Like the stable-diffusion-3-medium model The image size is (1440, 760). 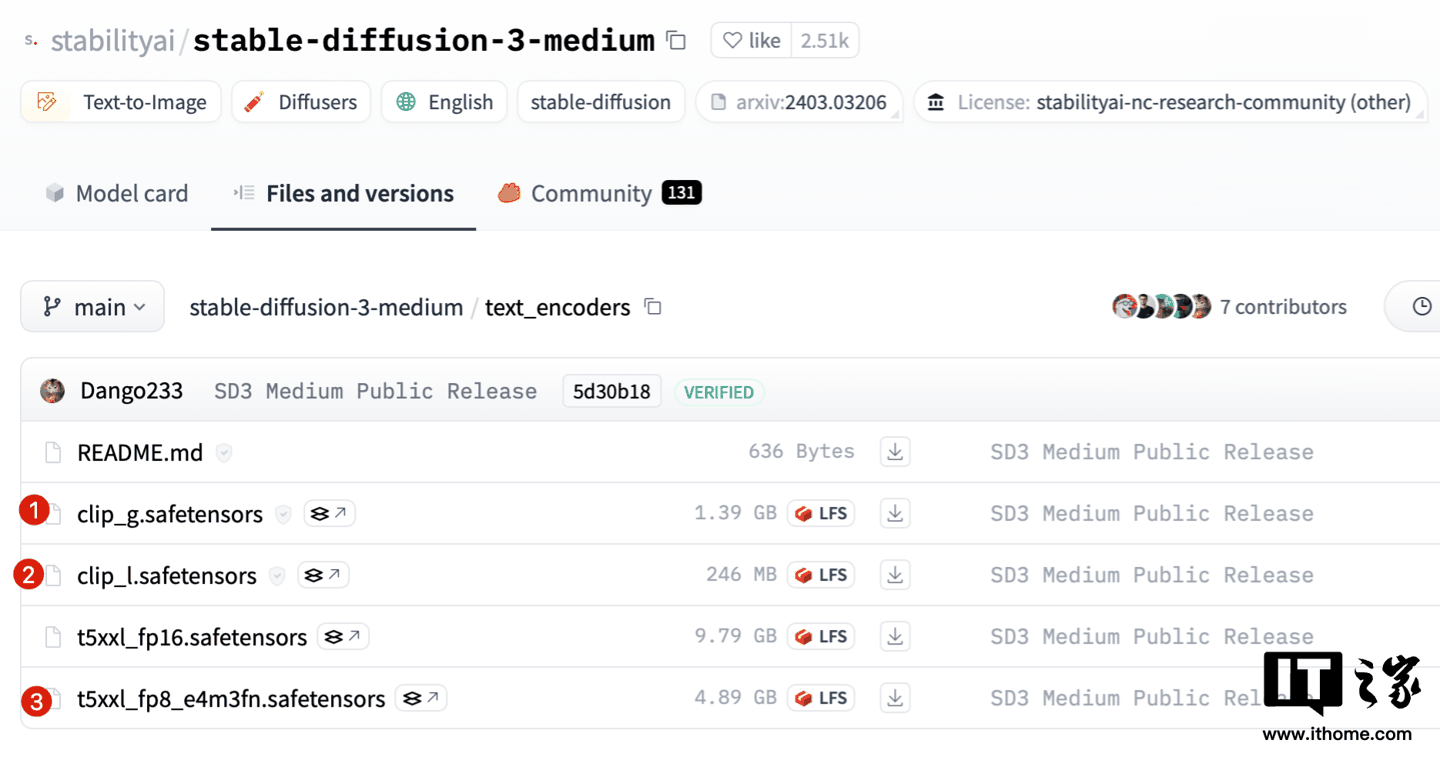tap(751, 41)
